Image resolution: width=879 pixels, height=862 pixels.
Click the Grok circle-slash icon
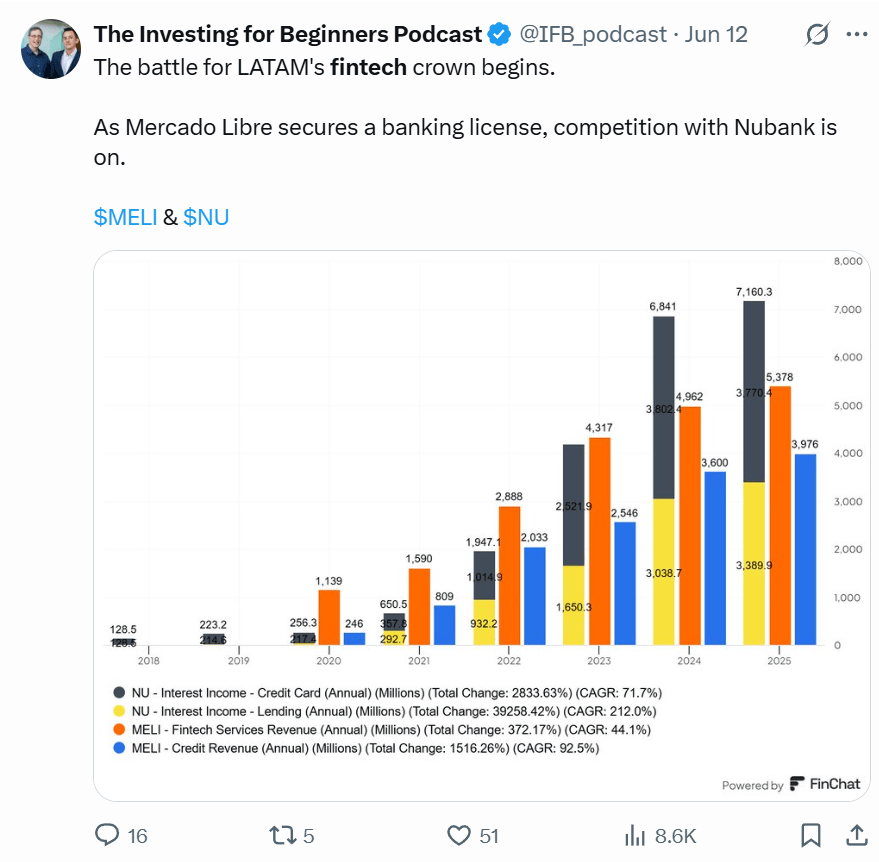click(x=817, y=35)
